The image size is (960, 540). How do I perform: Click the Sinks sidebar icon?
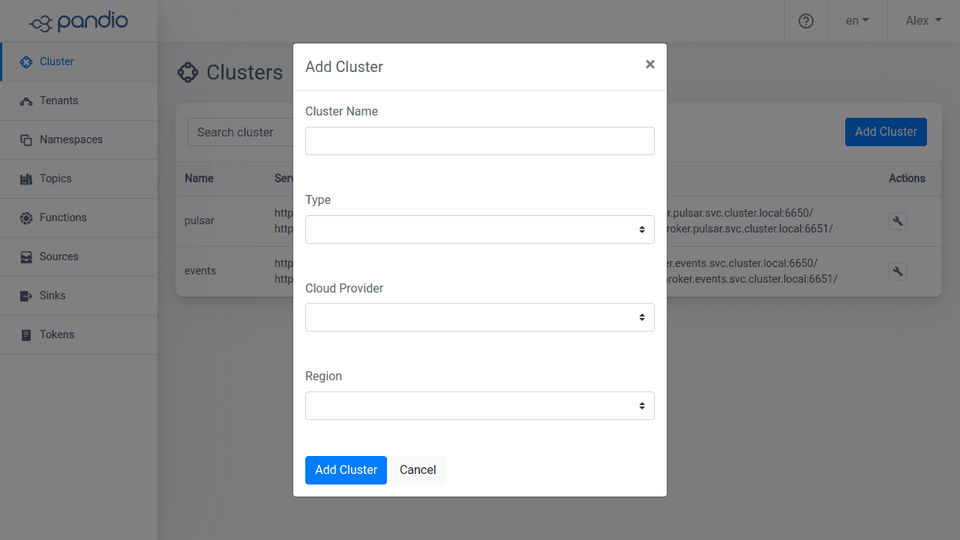point(26,296)
